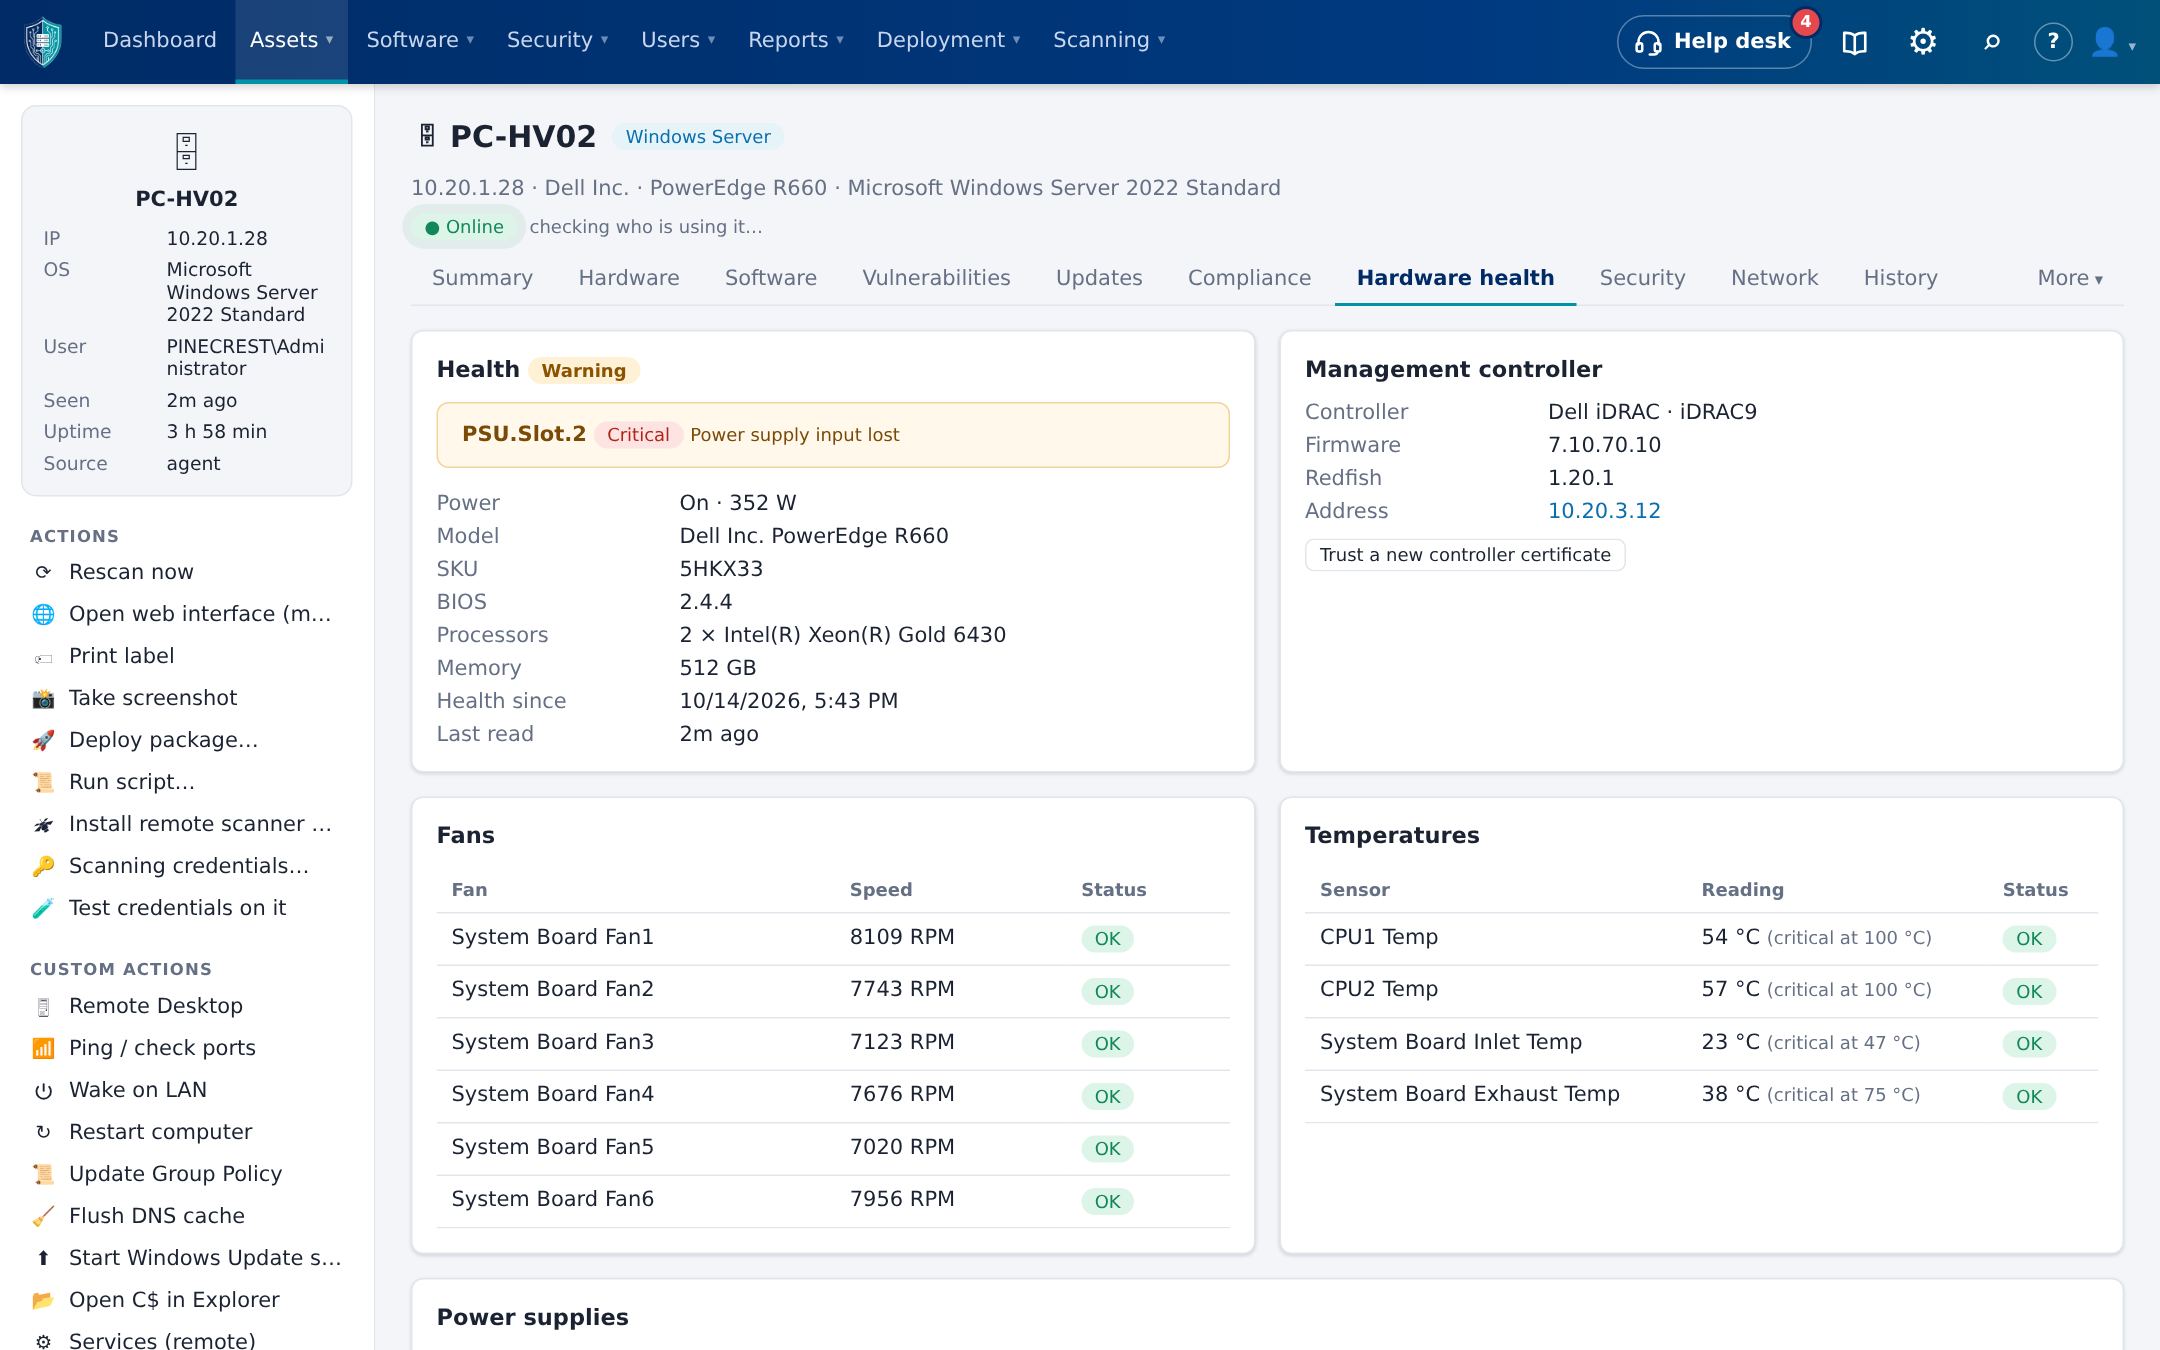Select the System Board Fan3 row

833,1043
